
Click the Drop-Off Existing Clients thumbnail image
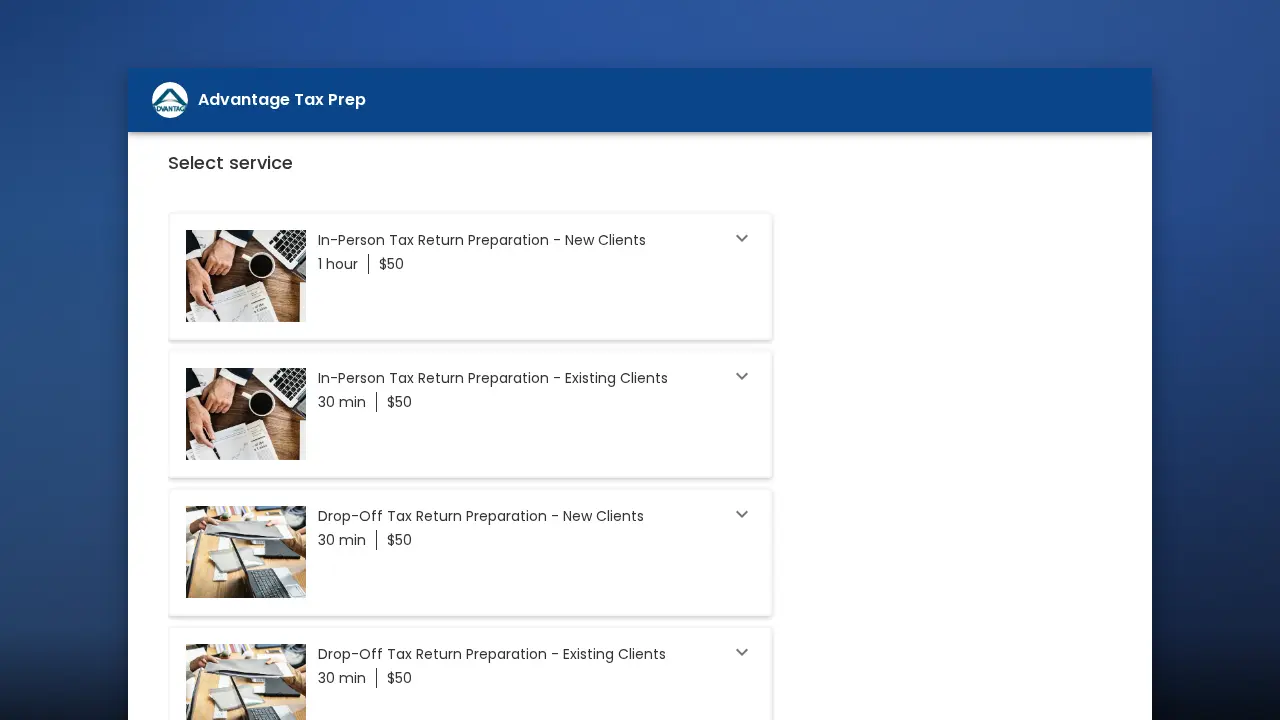(x=246, y=682)
